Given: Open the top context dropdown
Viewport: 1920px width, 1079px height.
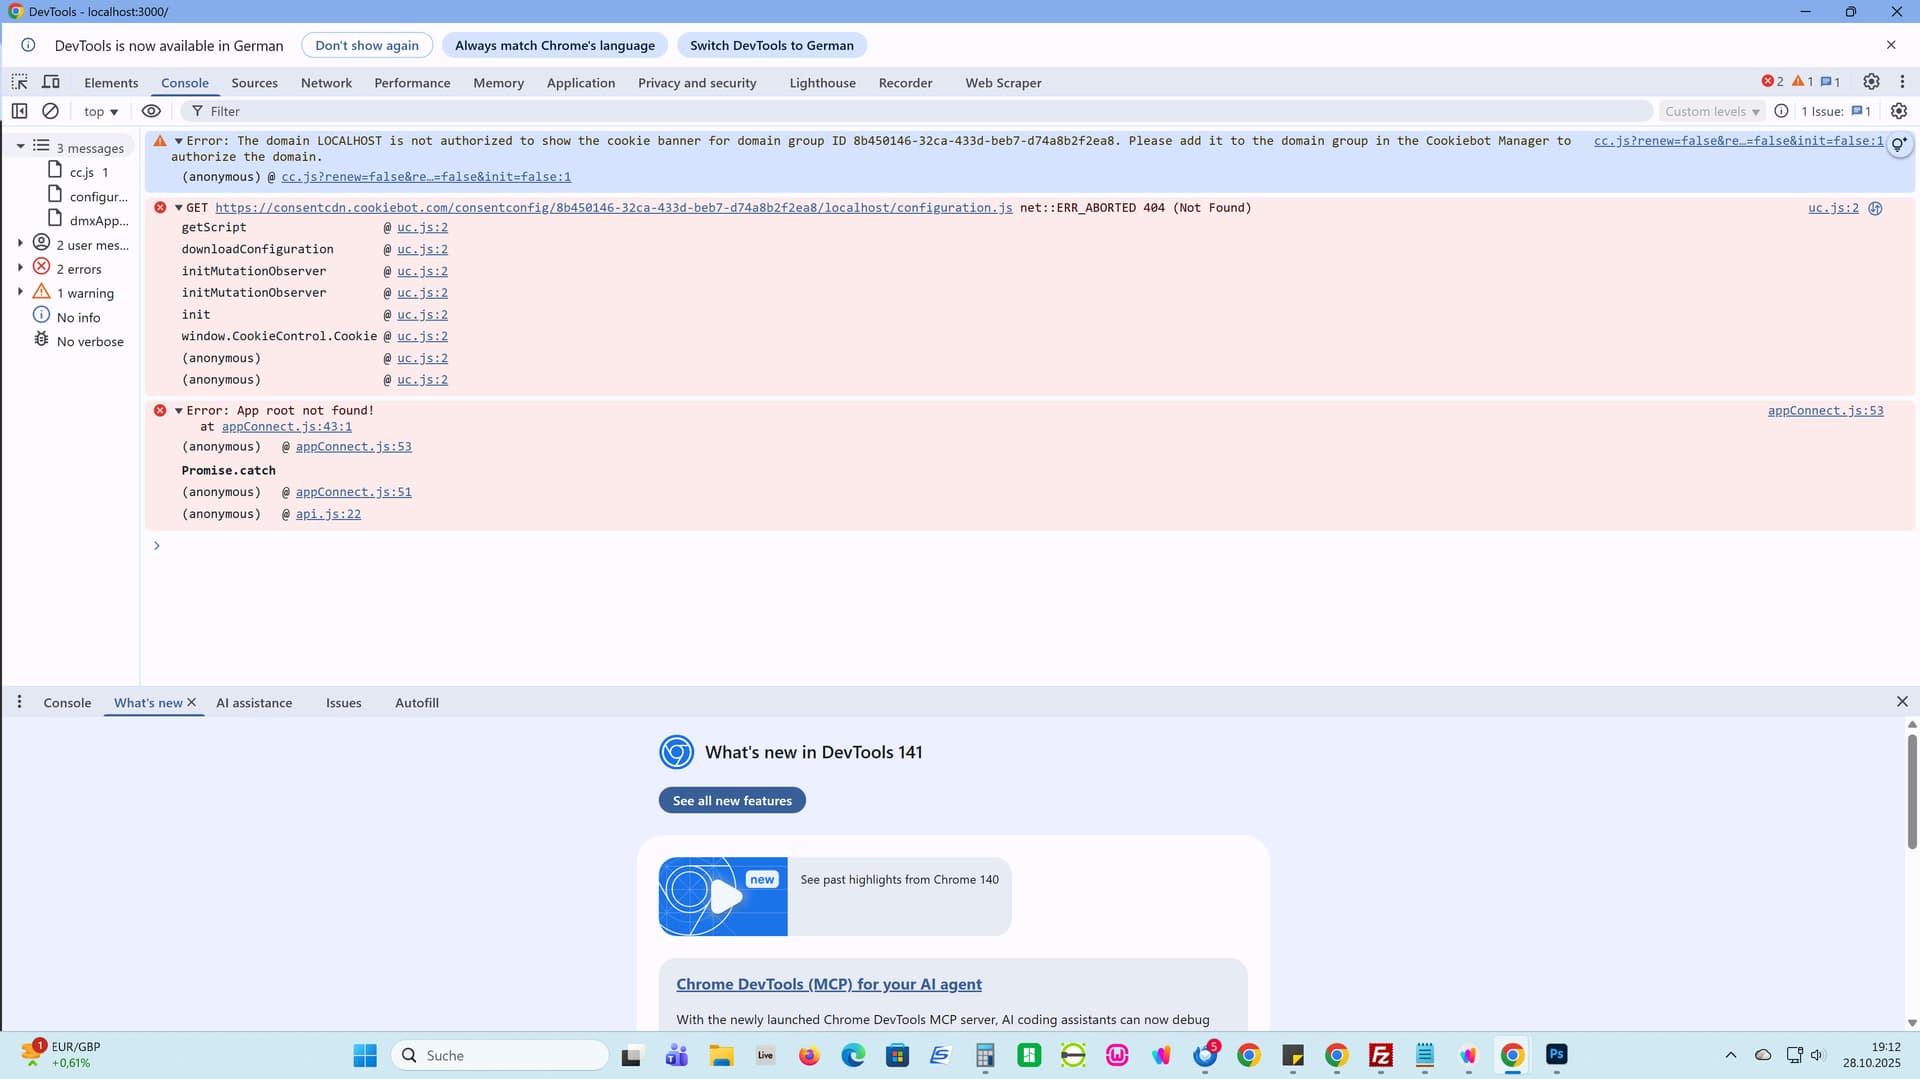Looking at the screenshot, I should 101,111.
